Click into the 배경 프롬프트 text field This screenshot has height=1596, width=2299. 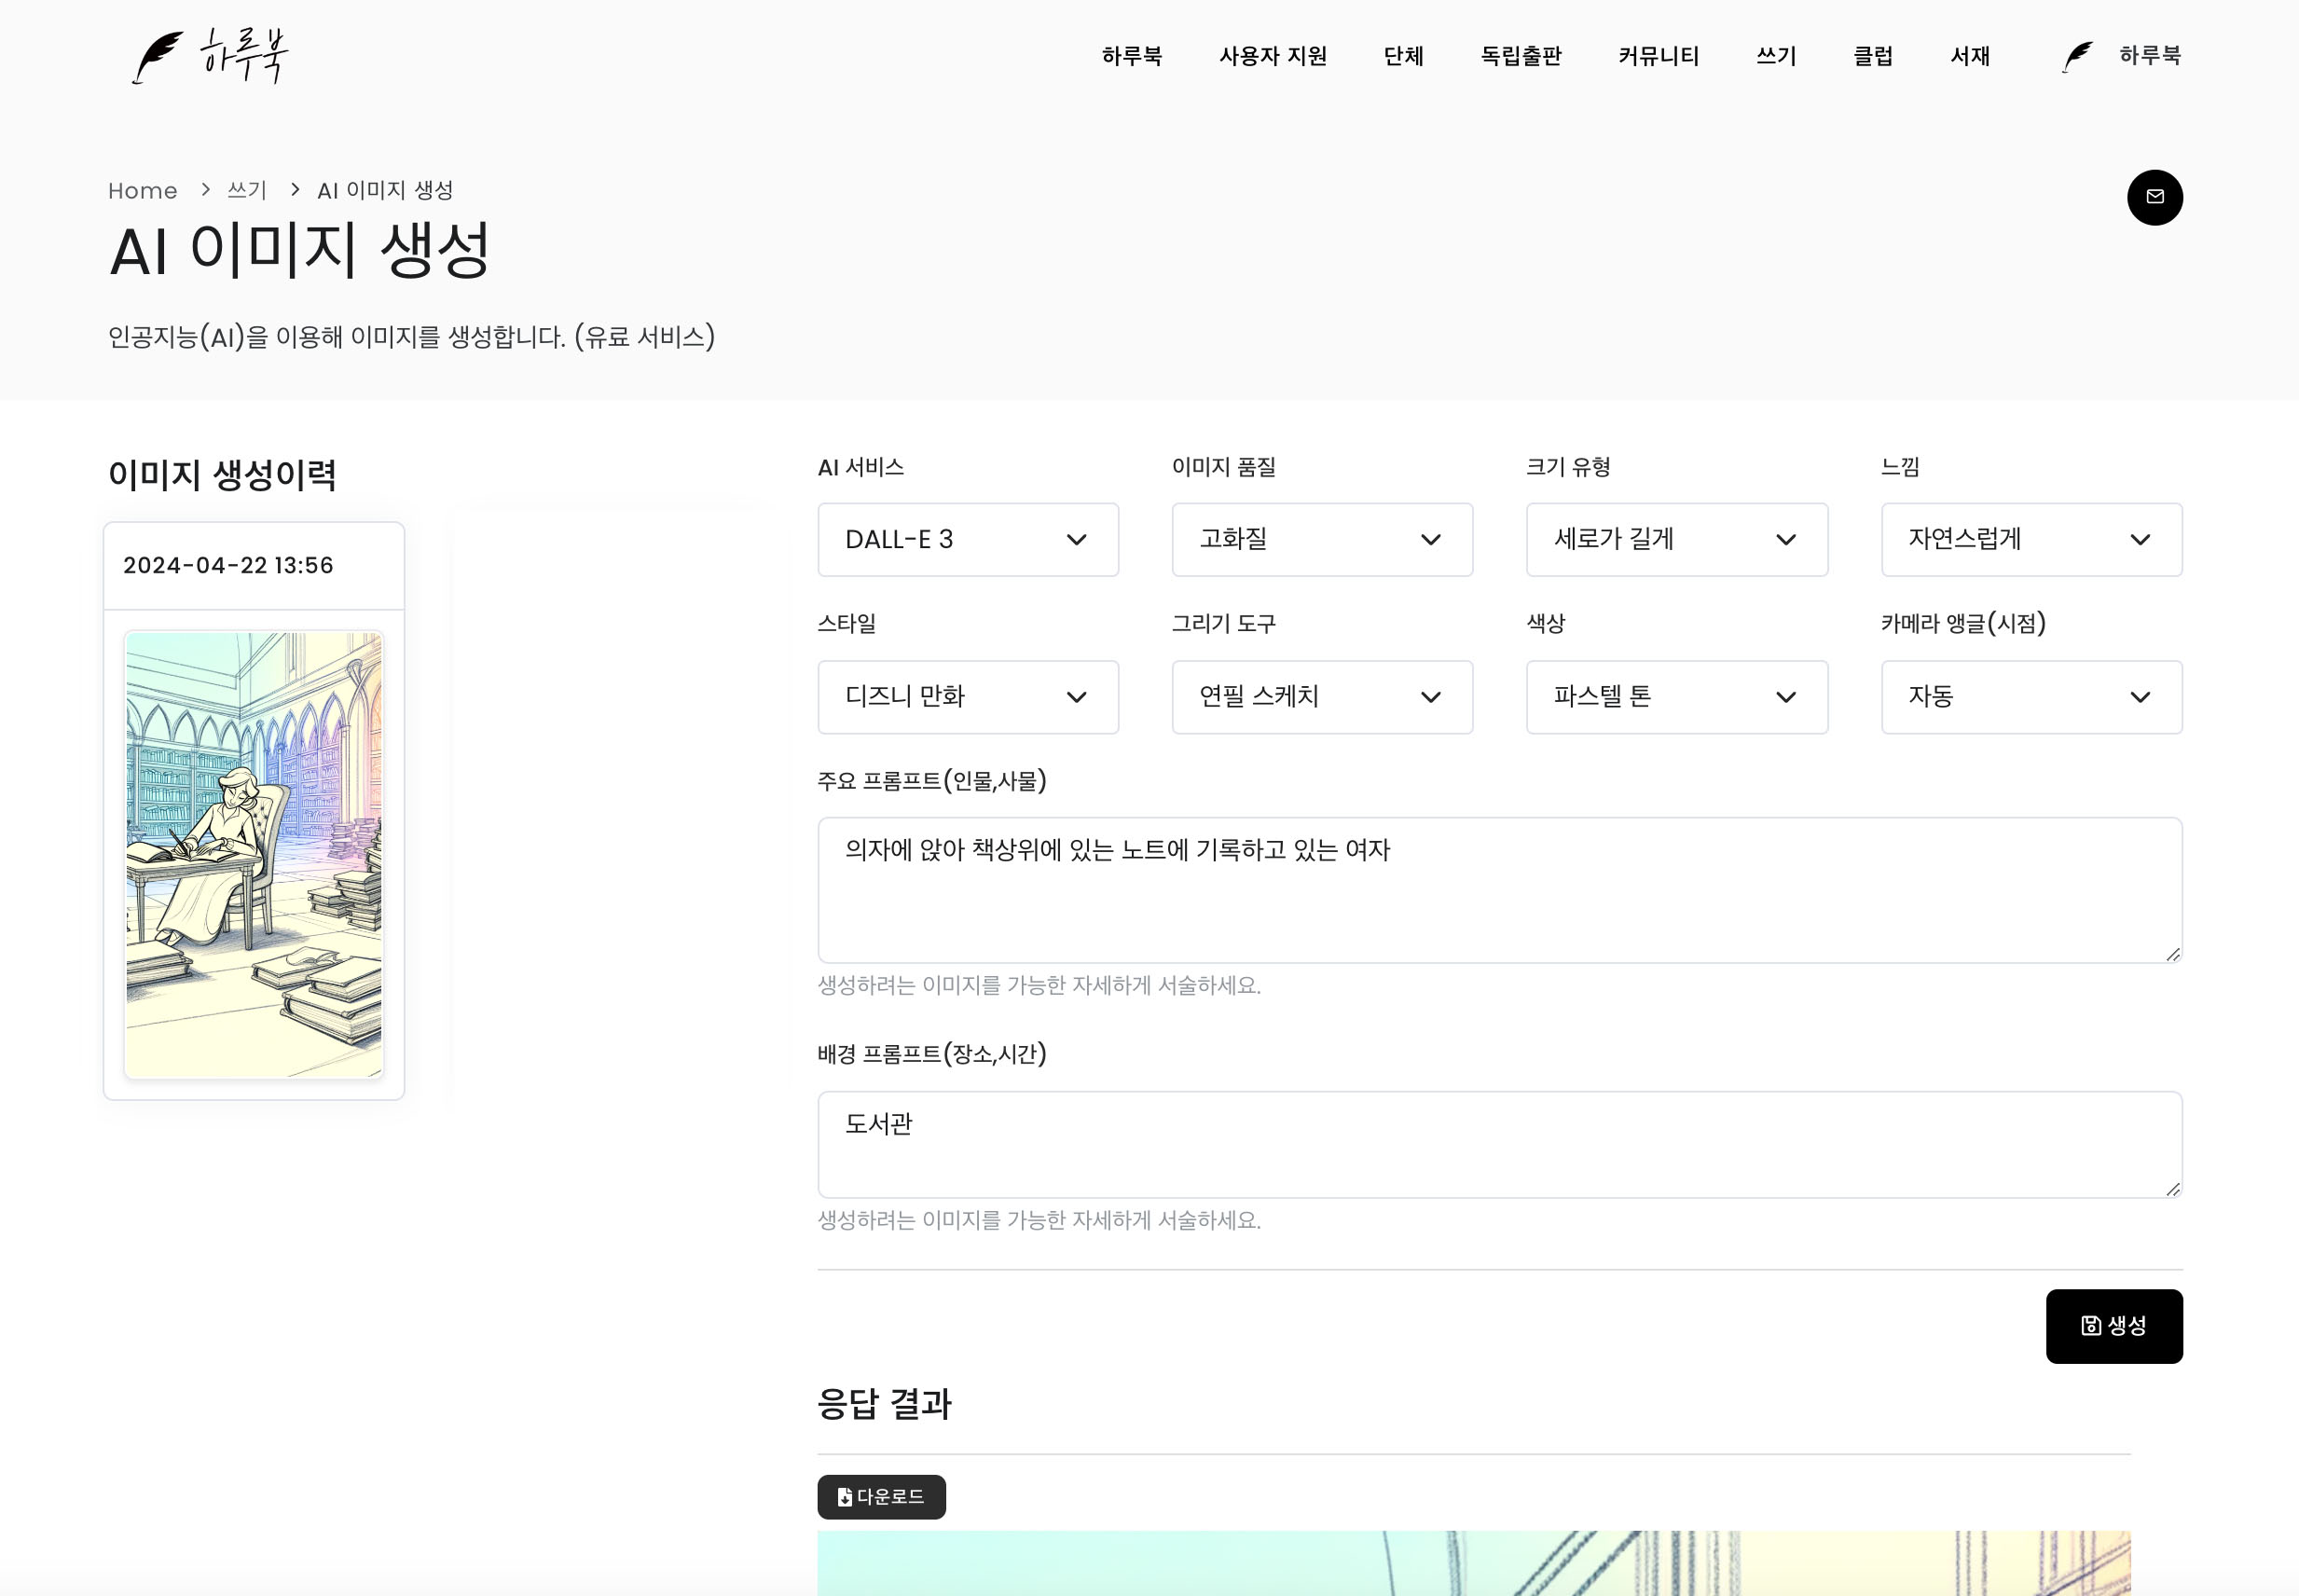(1498, 1143)
